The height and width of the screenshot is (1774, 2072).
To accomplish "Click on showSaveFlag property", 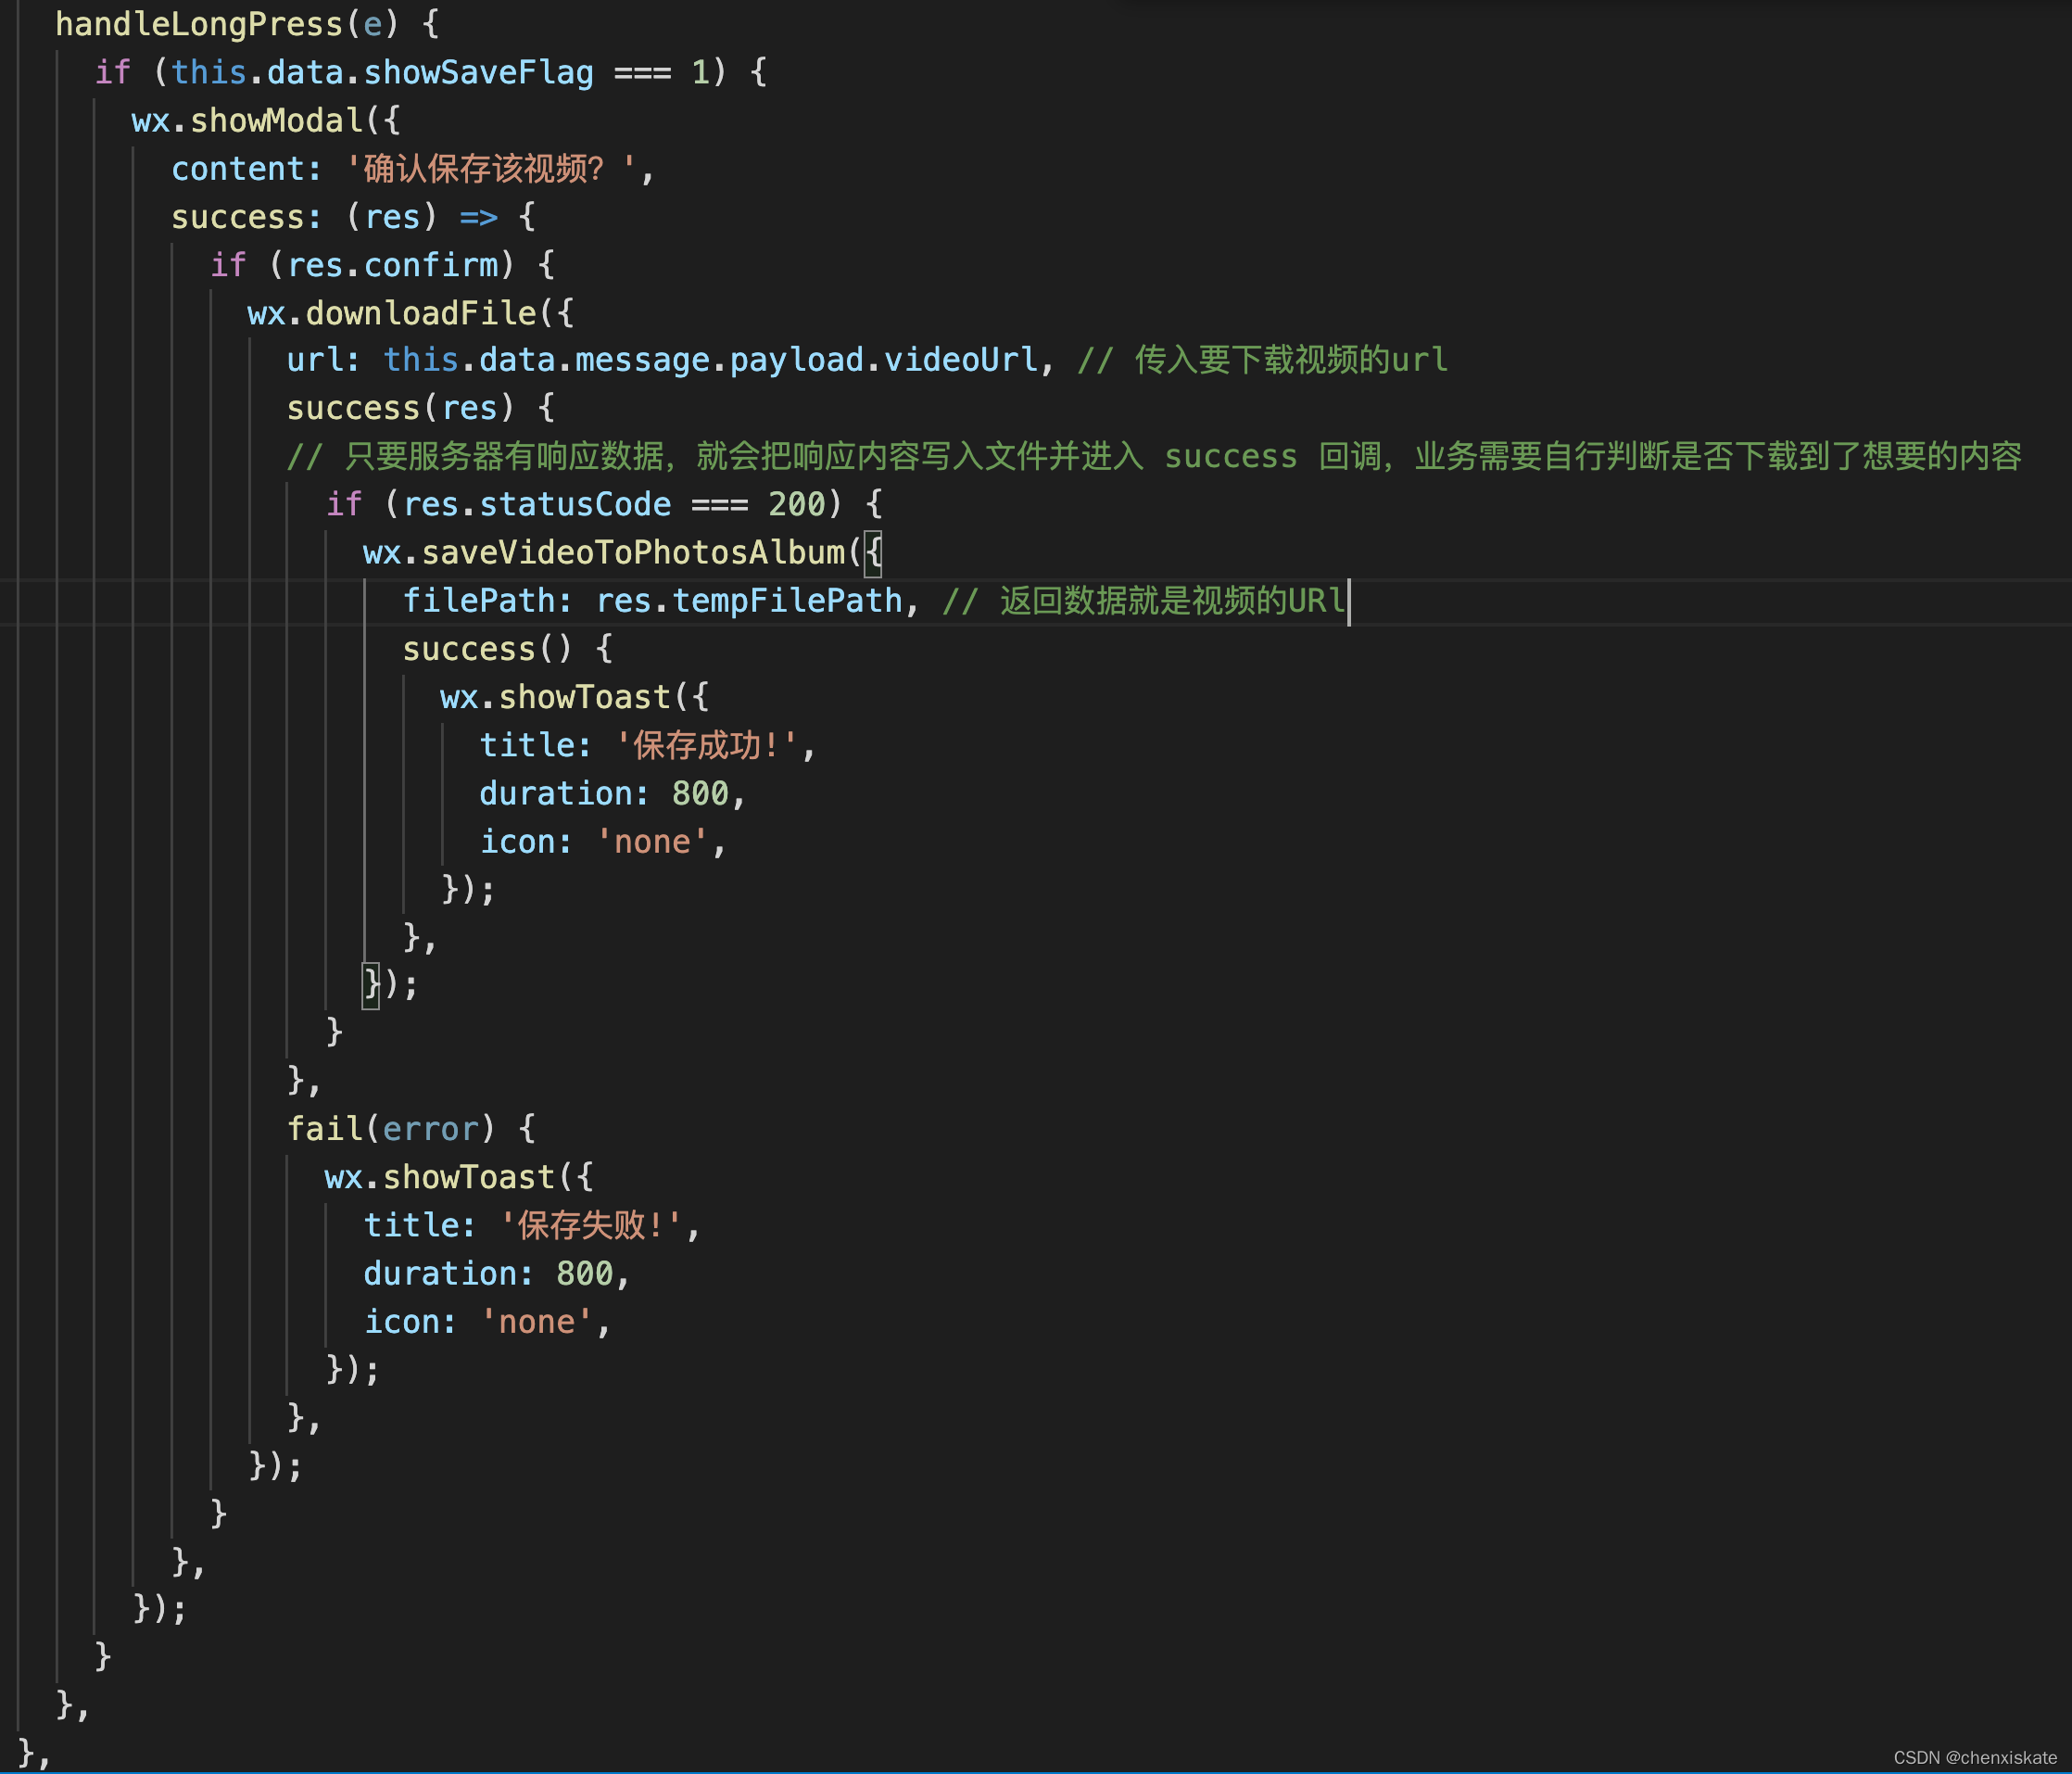I will coord(478,72).
